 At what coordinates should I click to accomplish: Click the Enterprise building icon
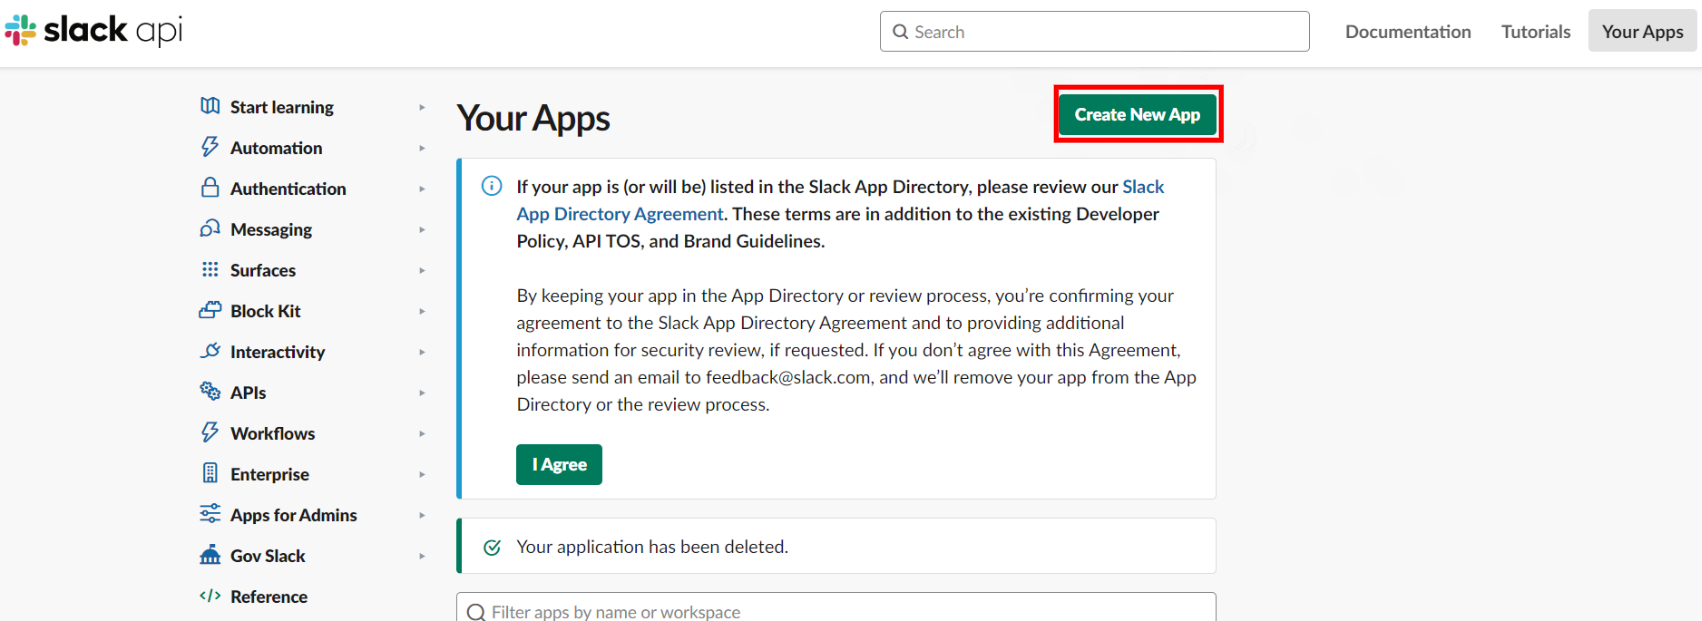[x=210, y=473]
